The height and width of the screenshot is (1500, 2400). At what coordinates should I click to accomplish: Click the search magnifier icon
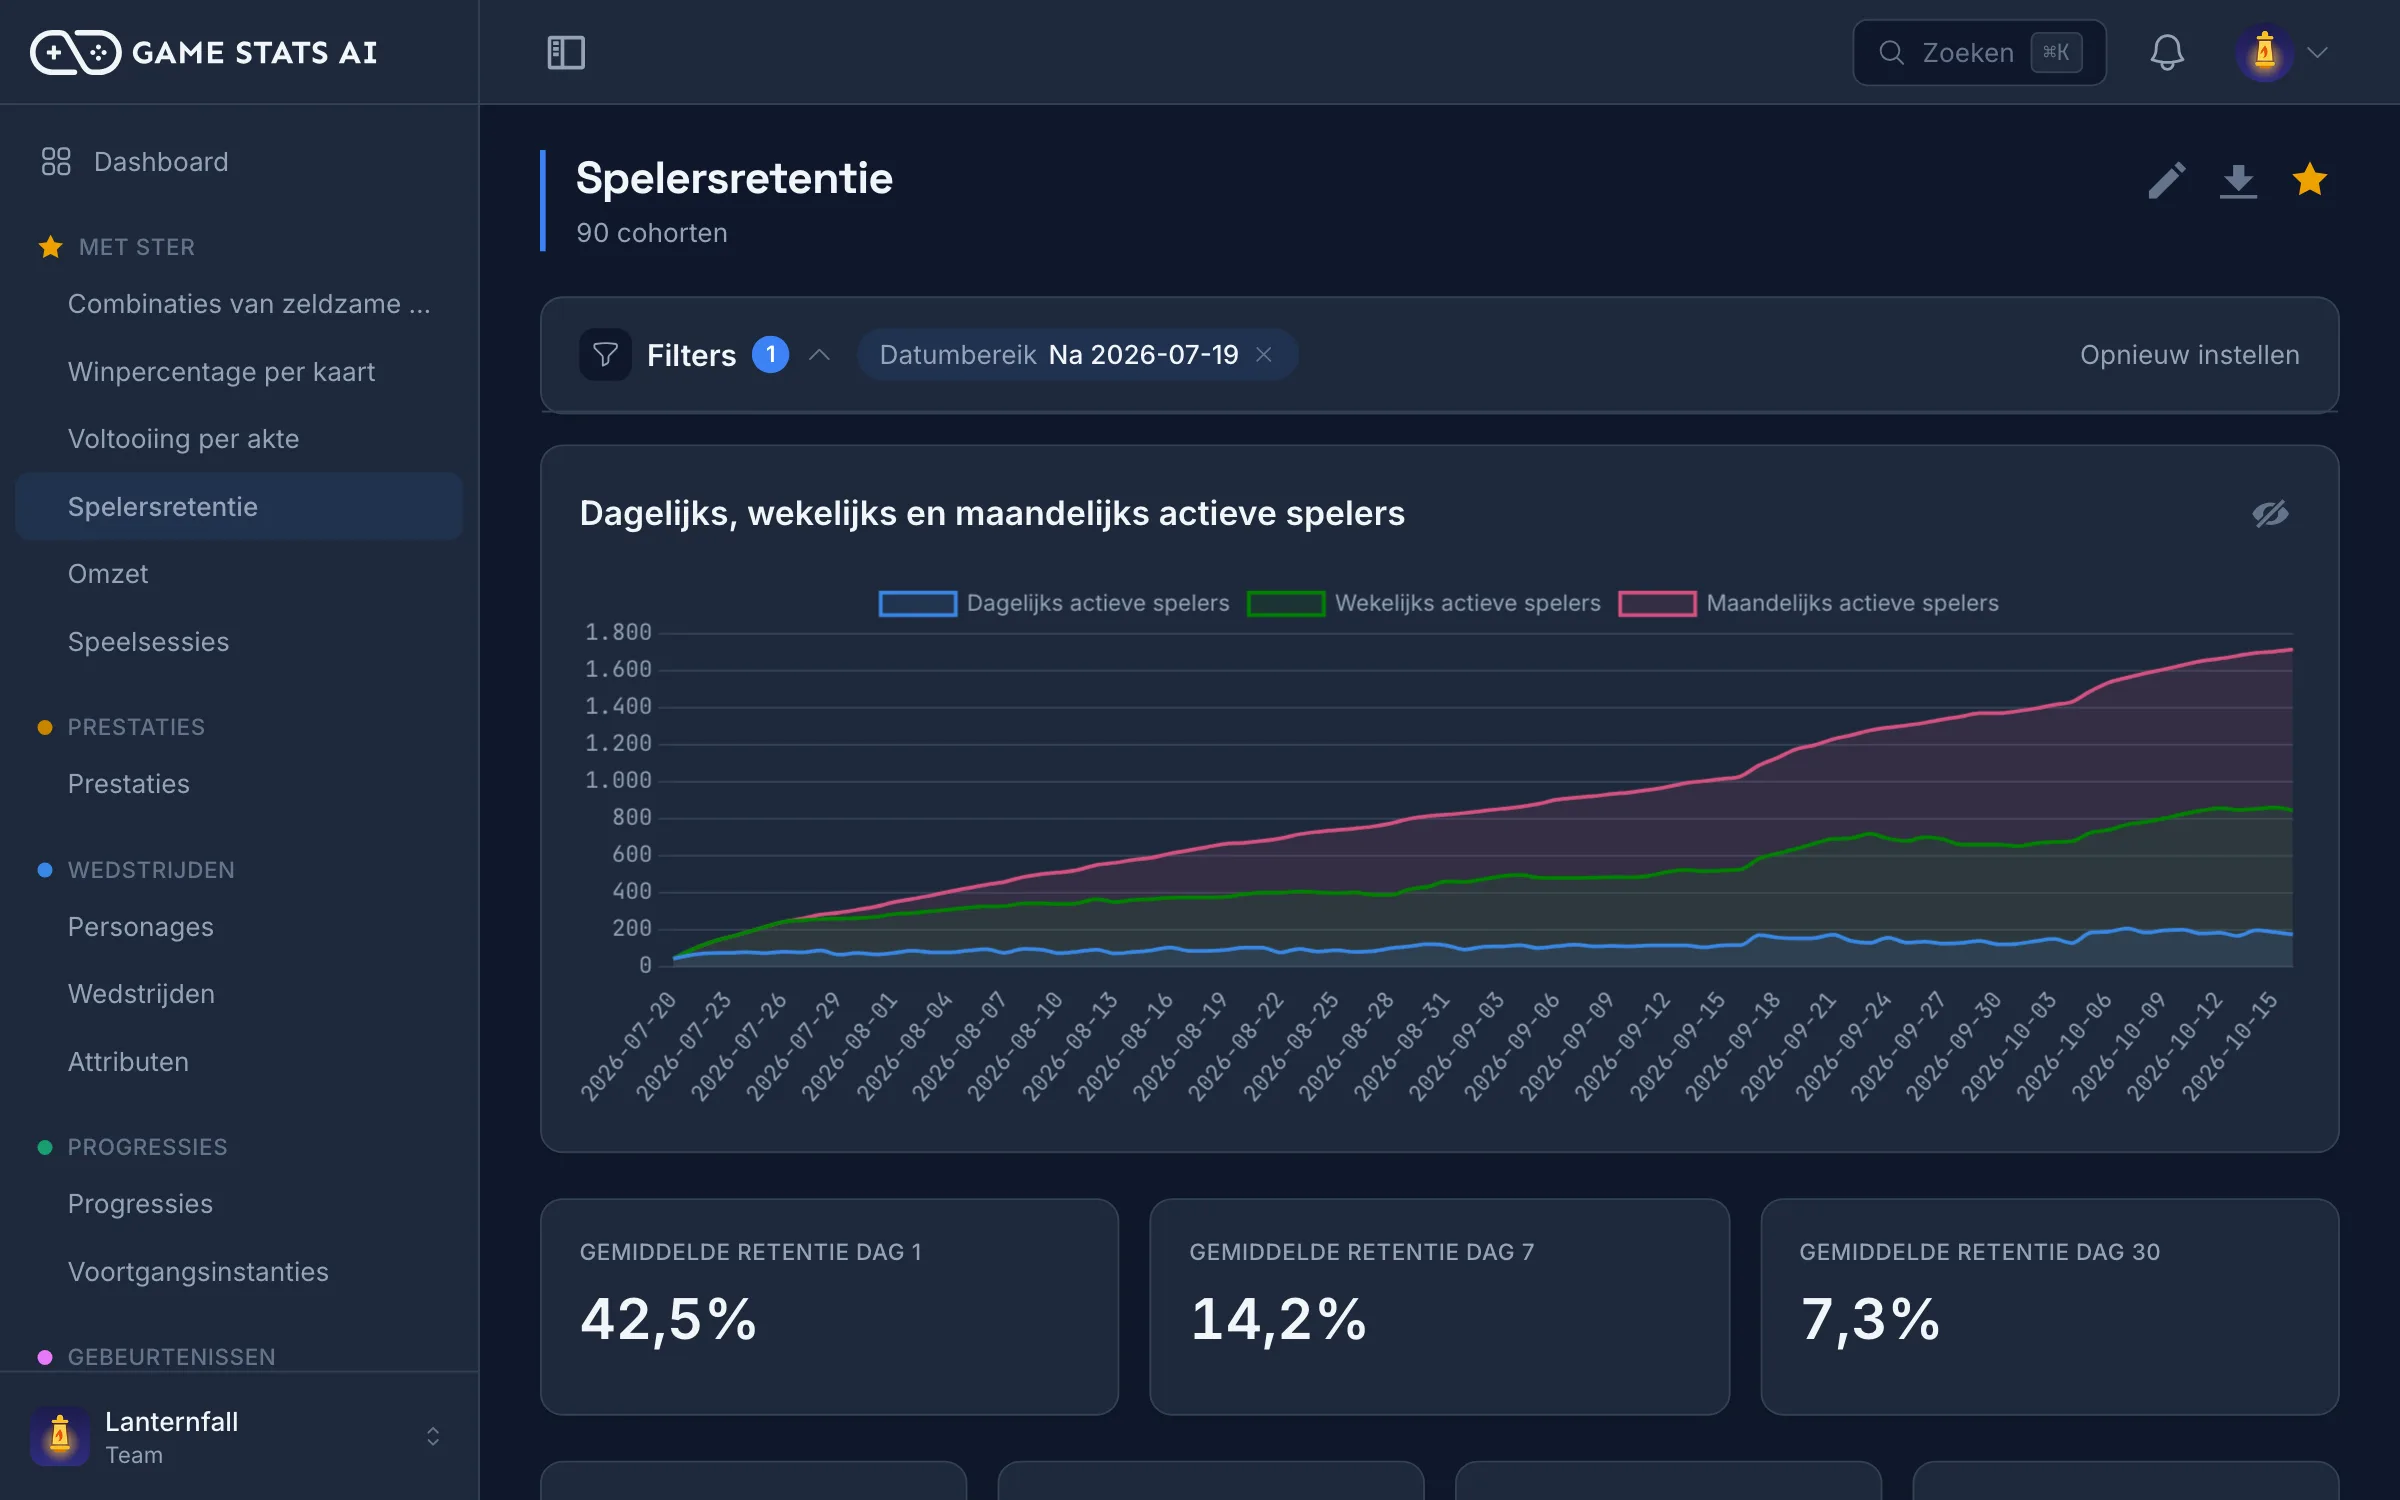(1891, 52)
